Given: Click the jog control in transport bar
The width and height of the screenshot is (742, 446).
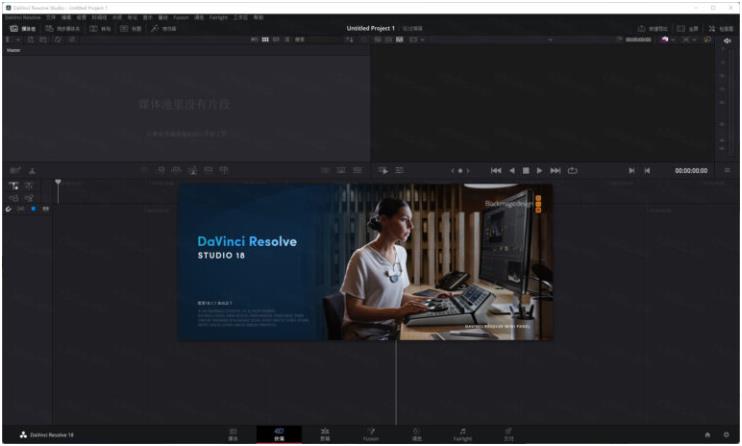Looking at the screenshot, I should (x=460, y=170).
